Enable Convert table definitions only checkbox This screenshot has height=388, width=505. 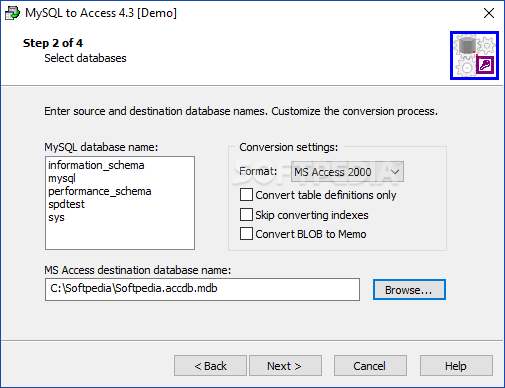[x=246, y=195]
